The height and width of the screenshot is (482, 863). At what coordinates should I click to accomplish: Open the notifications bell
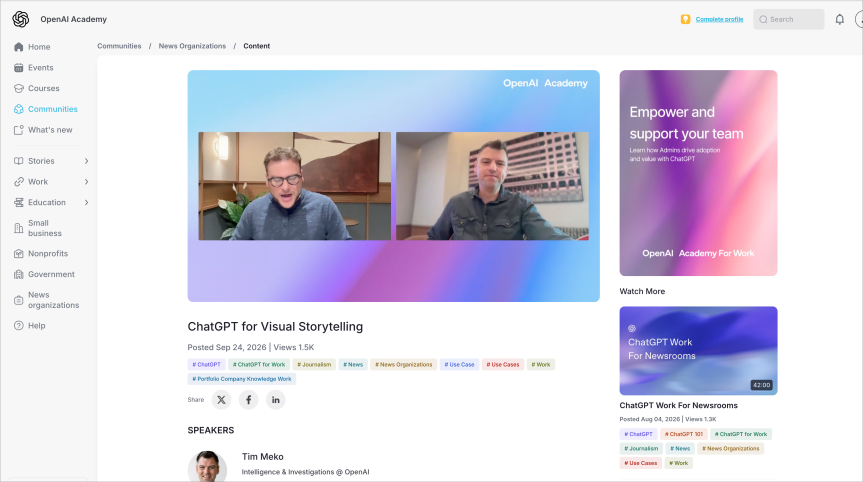pos(839,19)
